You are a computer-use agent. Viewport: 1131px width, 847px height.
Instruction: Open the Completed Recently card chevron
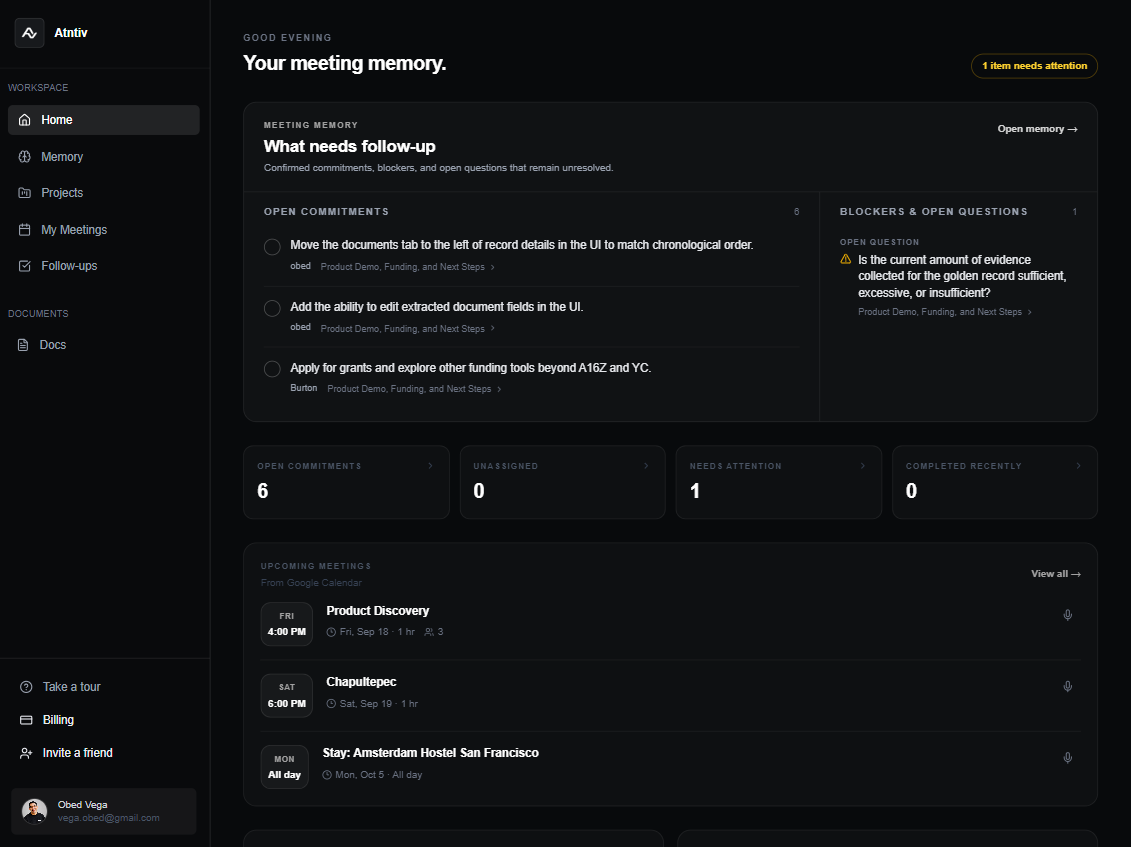pos(1078,466)
